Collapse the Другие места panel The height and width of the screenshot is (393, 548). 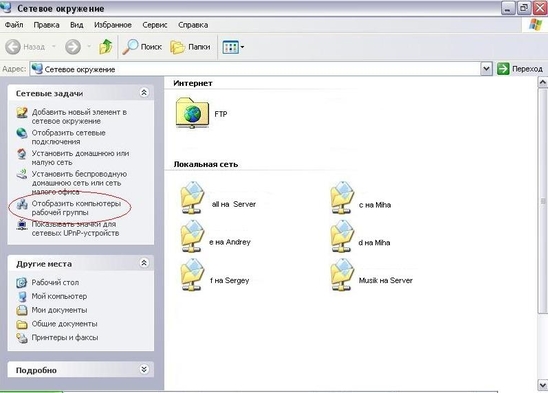point(144,263)
